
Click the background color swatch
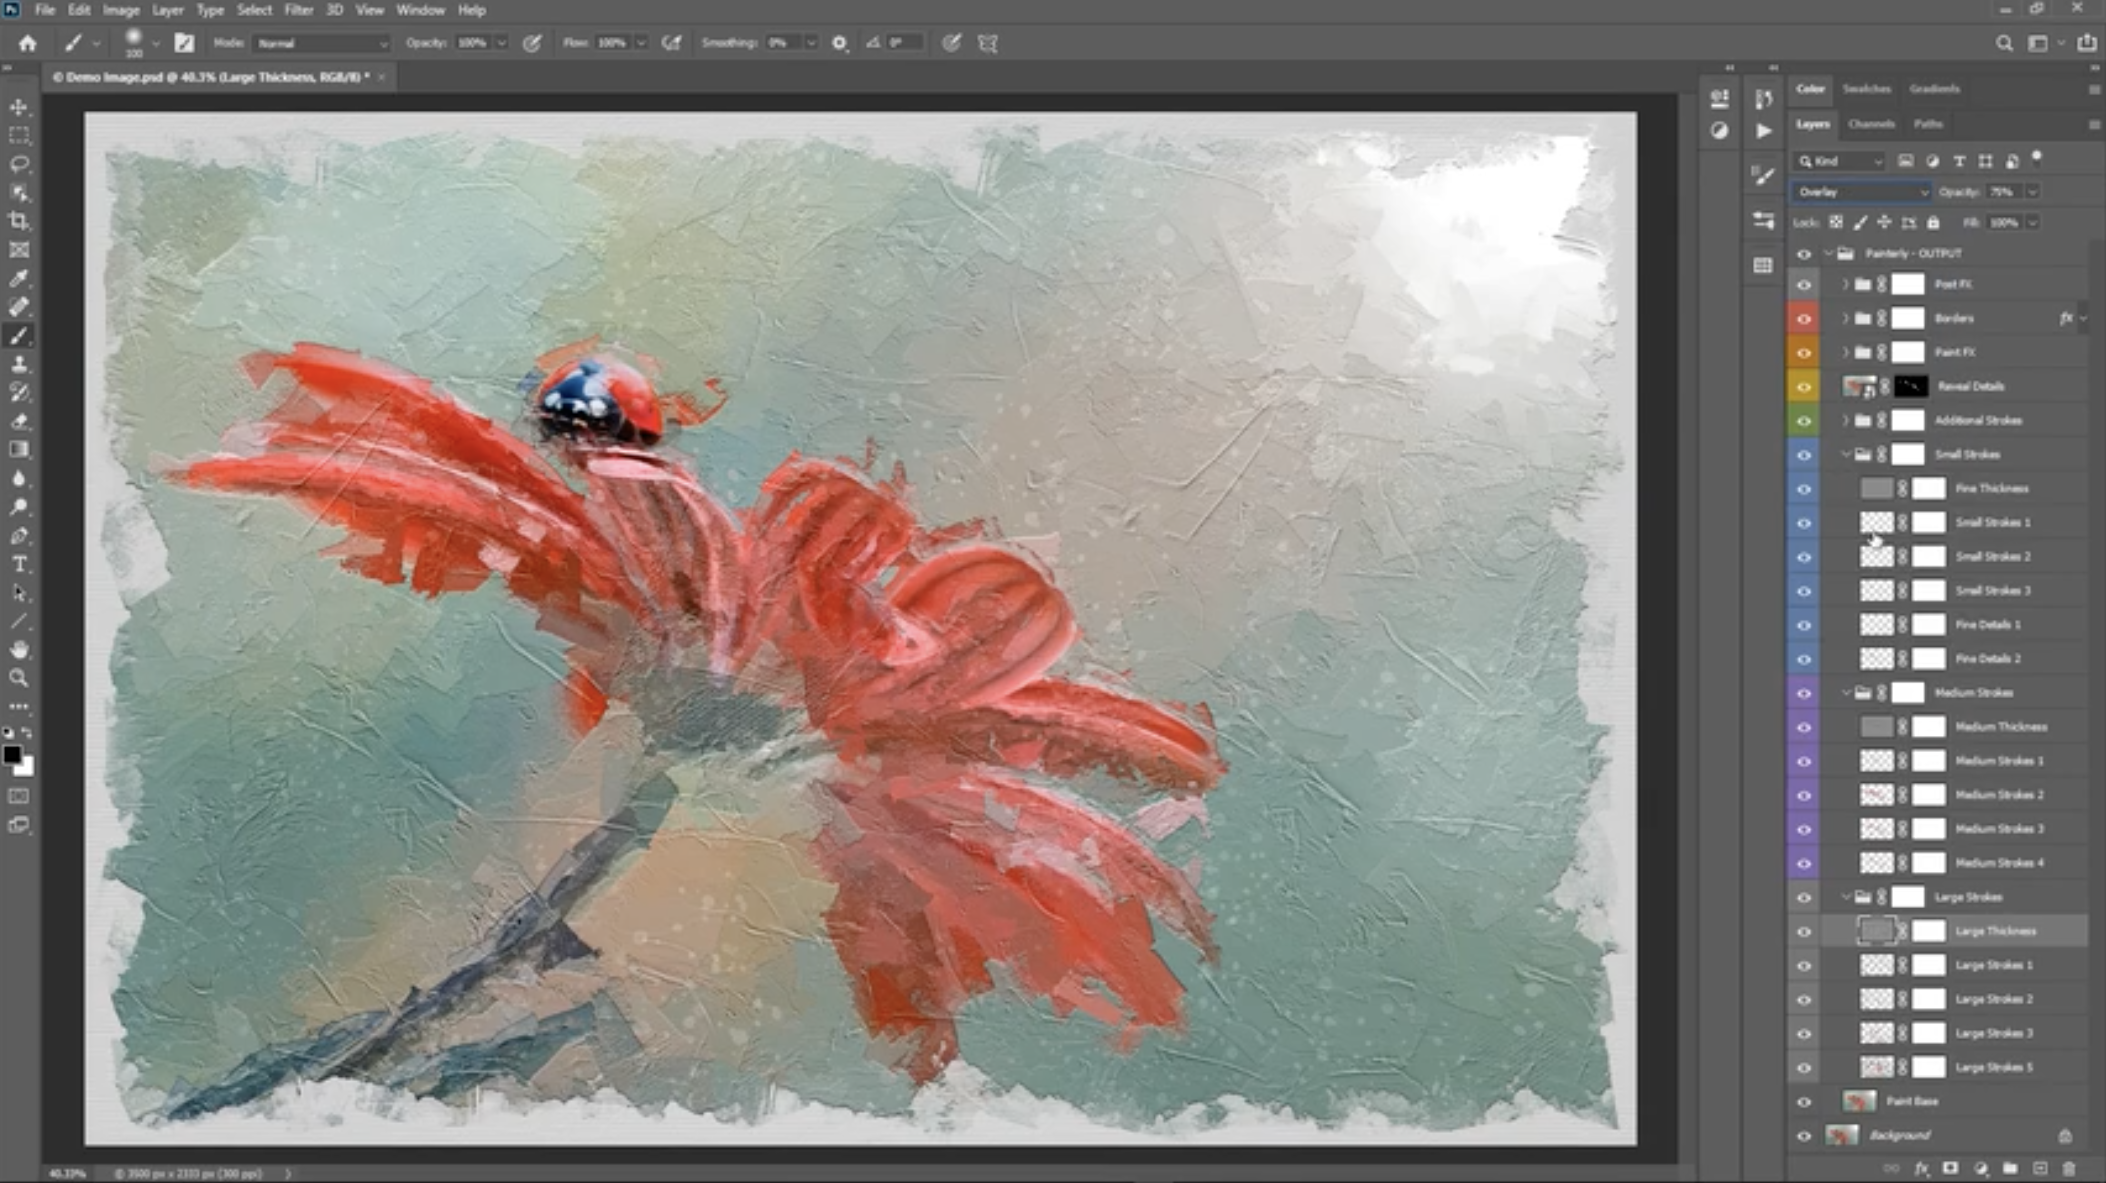(x=25, y=768)
